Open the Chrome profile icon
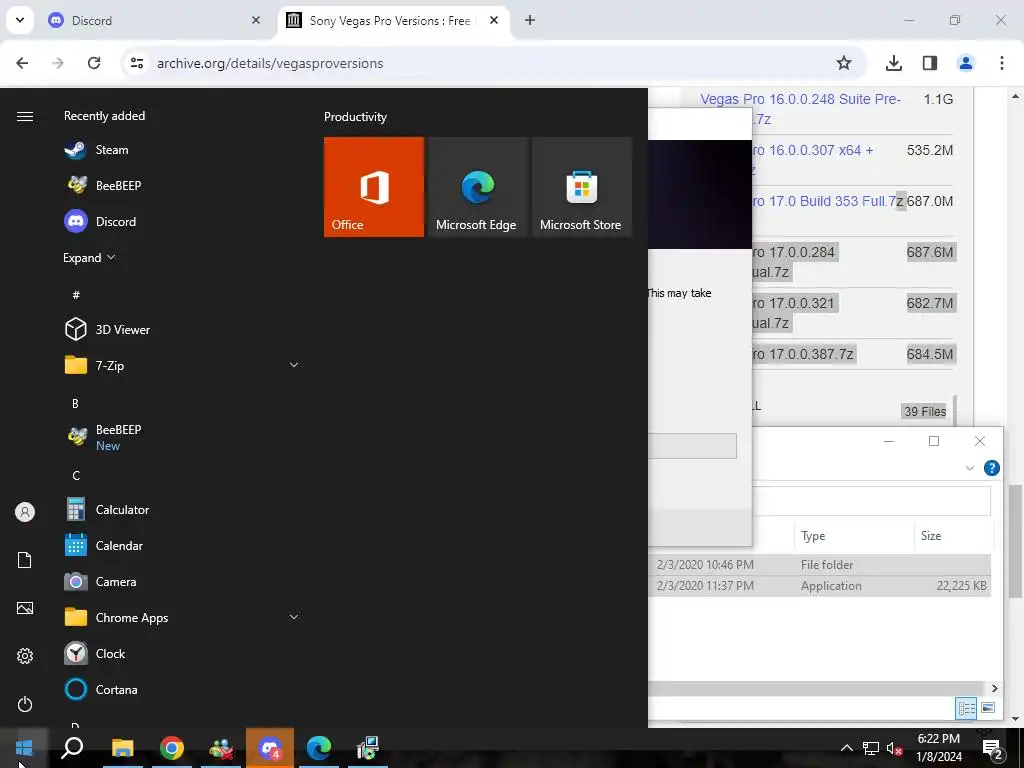1024x768 pixels. (966, 63)
